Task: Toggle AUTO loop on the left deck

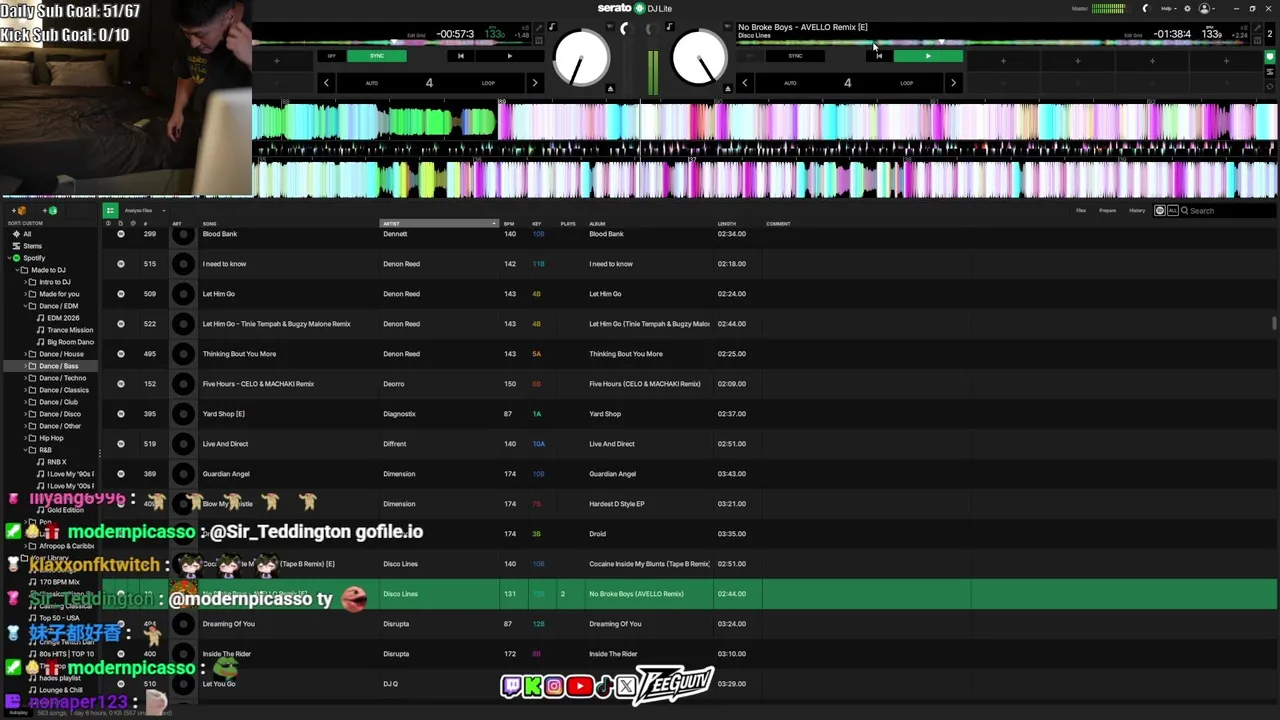Action: 372,83
